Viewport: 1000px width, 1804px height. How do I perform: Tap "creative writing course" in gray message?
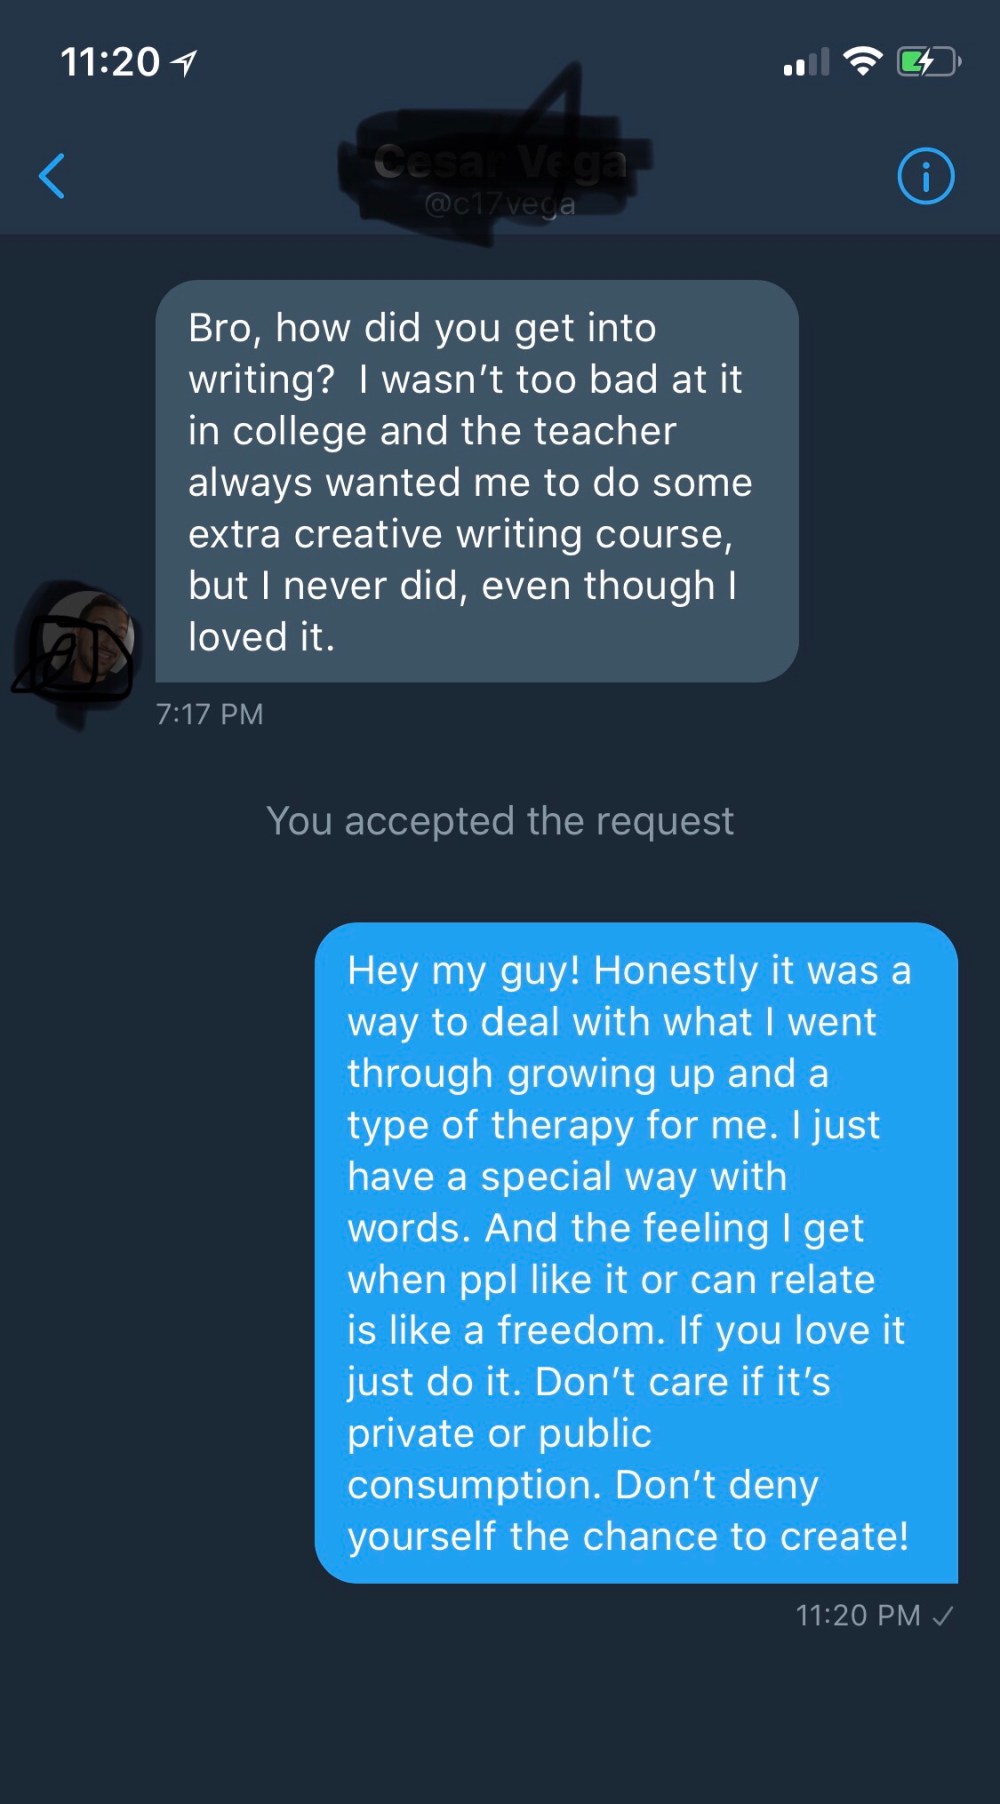pyautogui.click(x=512, y=534)
